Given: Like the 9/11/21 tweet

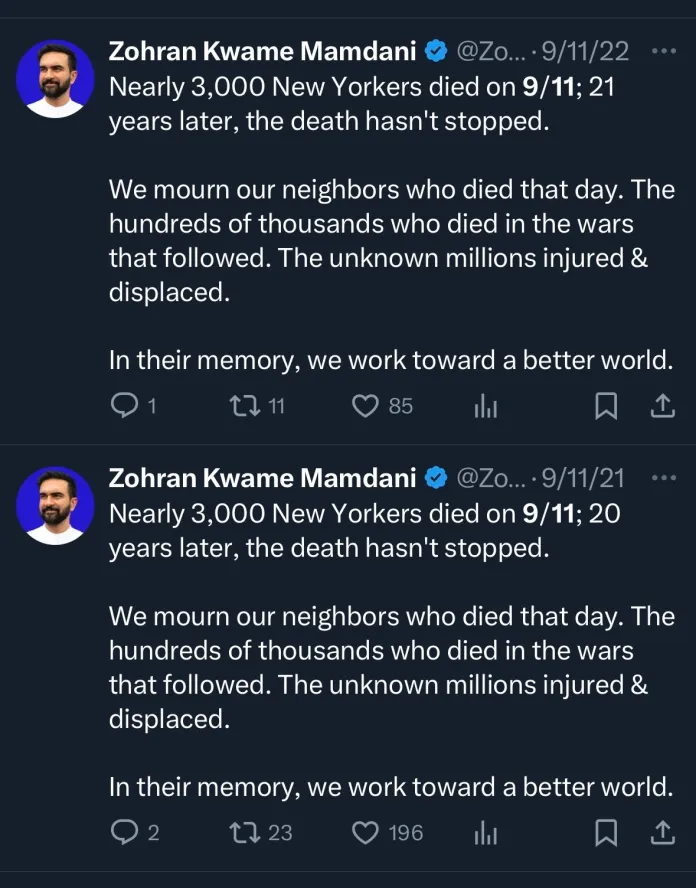Looking at the screenshot, I should [367, 831].
